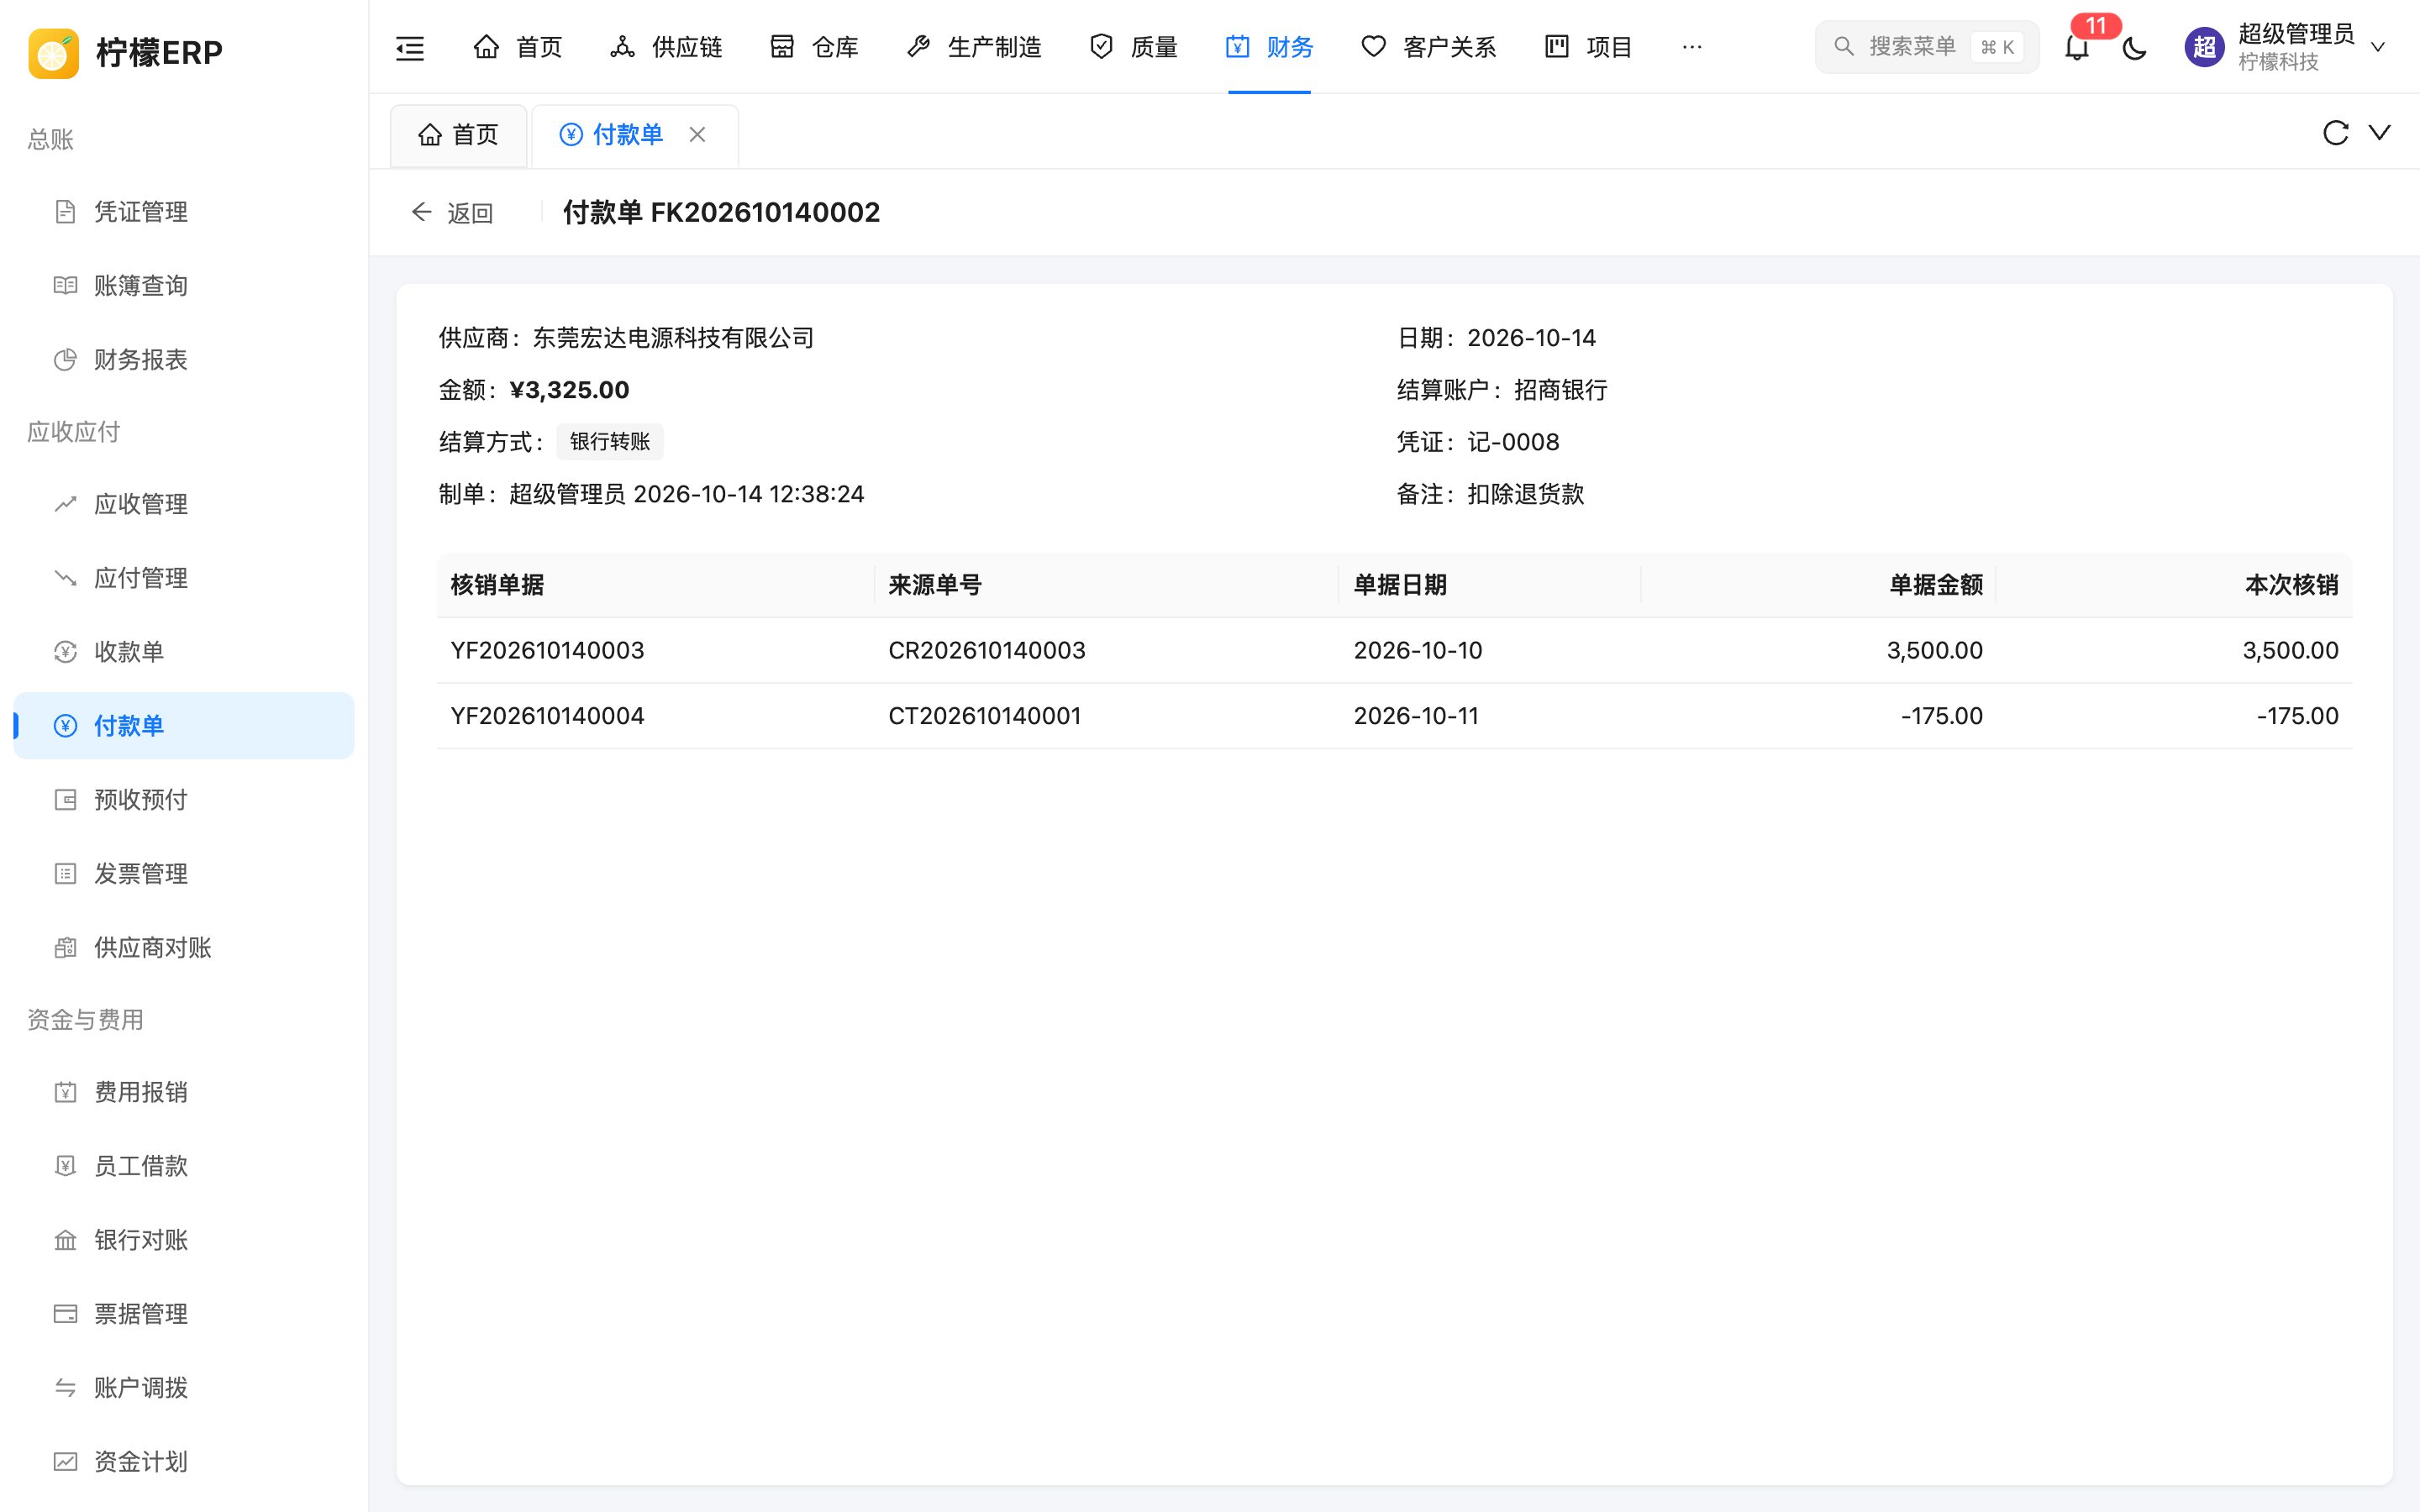Open 仓库 top menu
This screenshot has width=2420, height=1512.
pyautogui.click(x=814, y=47)
